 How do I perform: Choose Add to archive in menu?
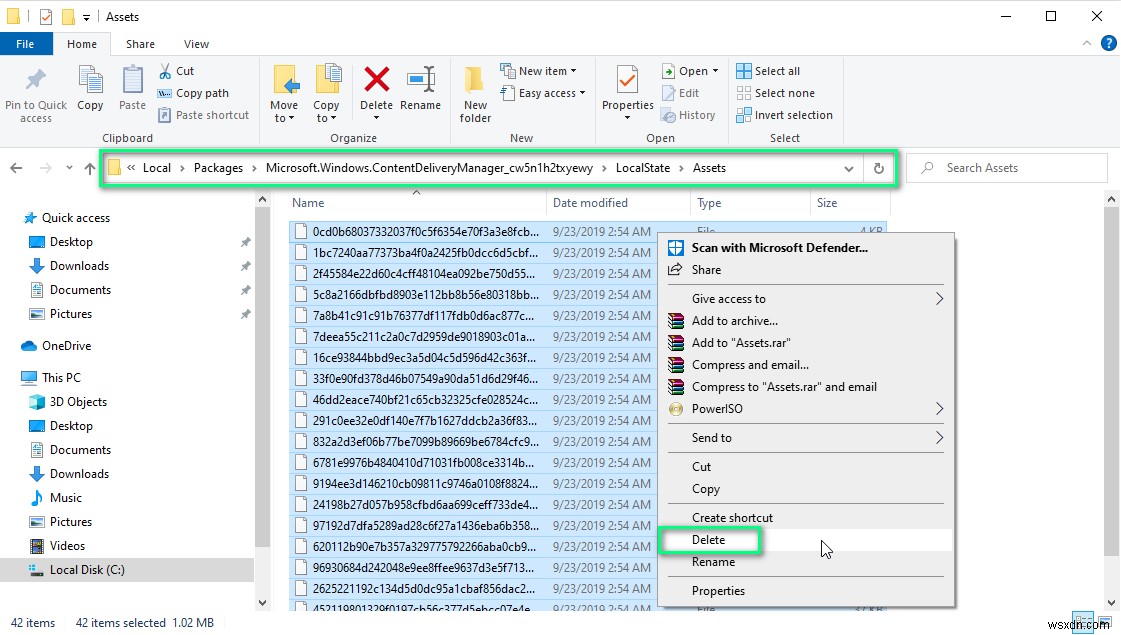pyautogui.click(x=806, y=321)
